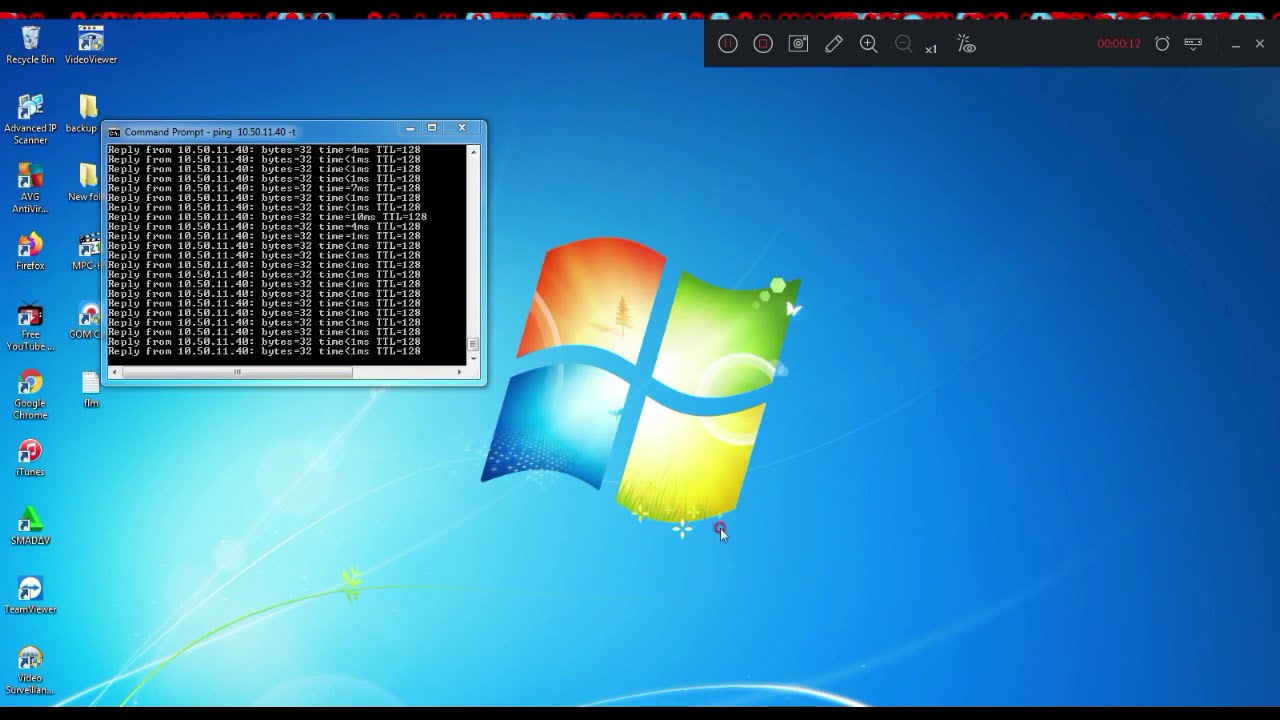Click the Command Prompt horizontal scrollbar thumb
This screenshot has height=720, width=1280.
point(237,372)
